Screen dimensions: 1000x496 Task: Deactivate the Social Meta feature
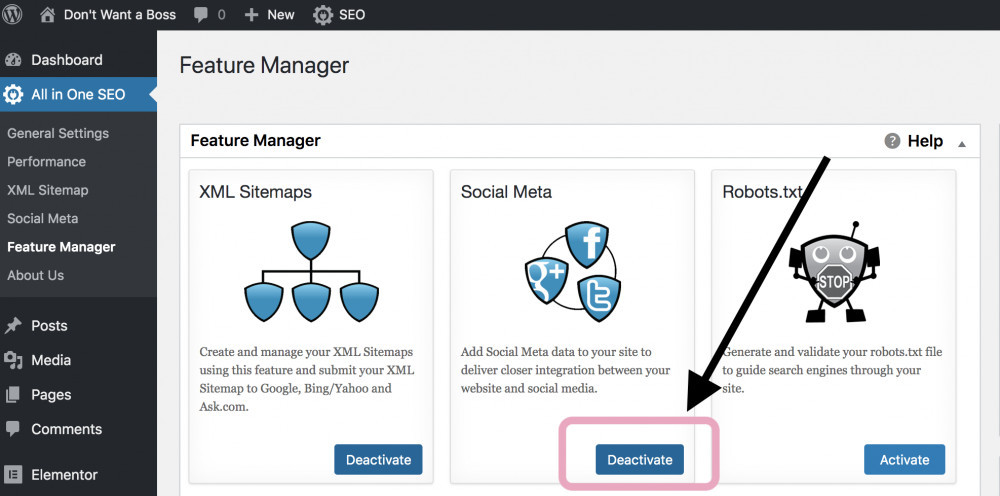pyautogui.click(x=640, y=460)
